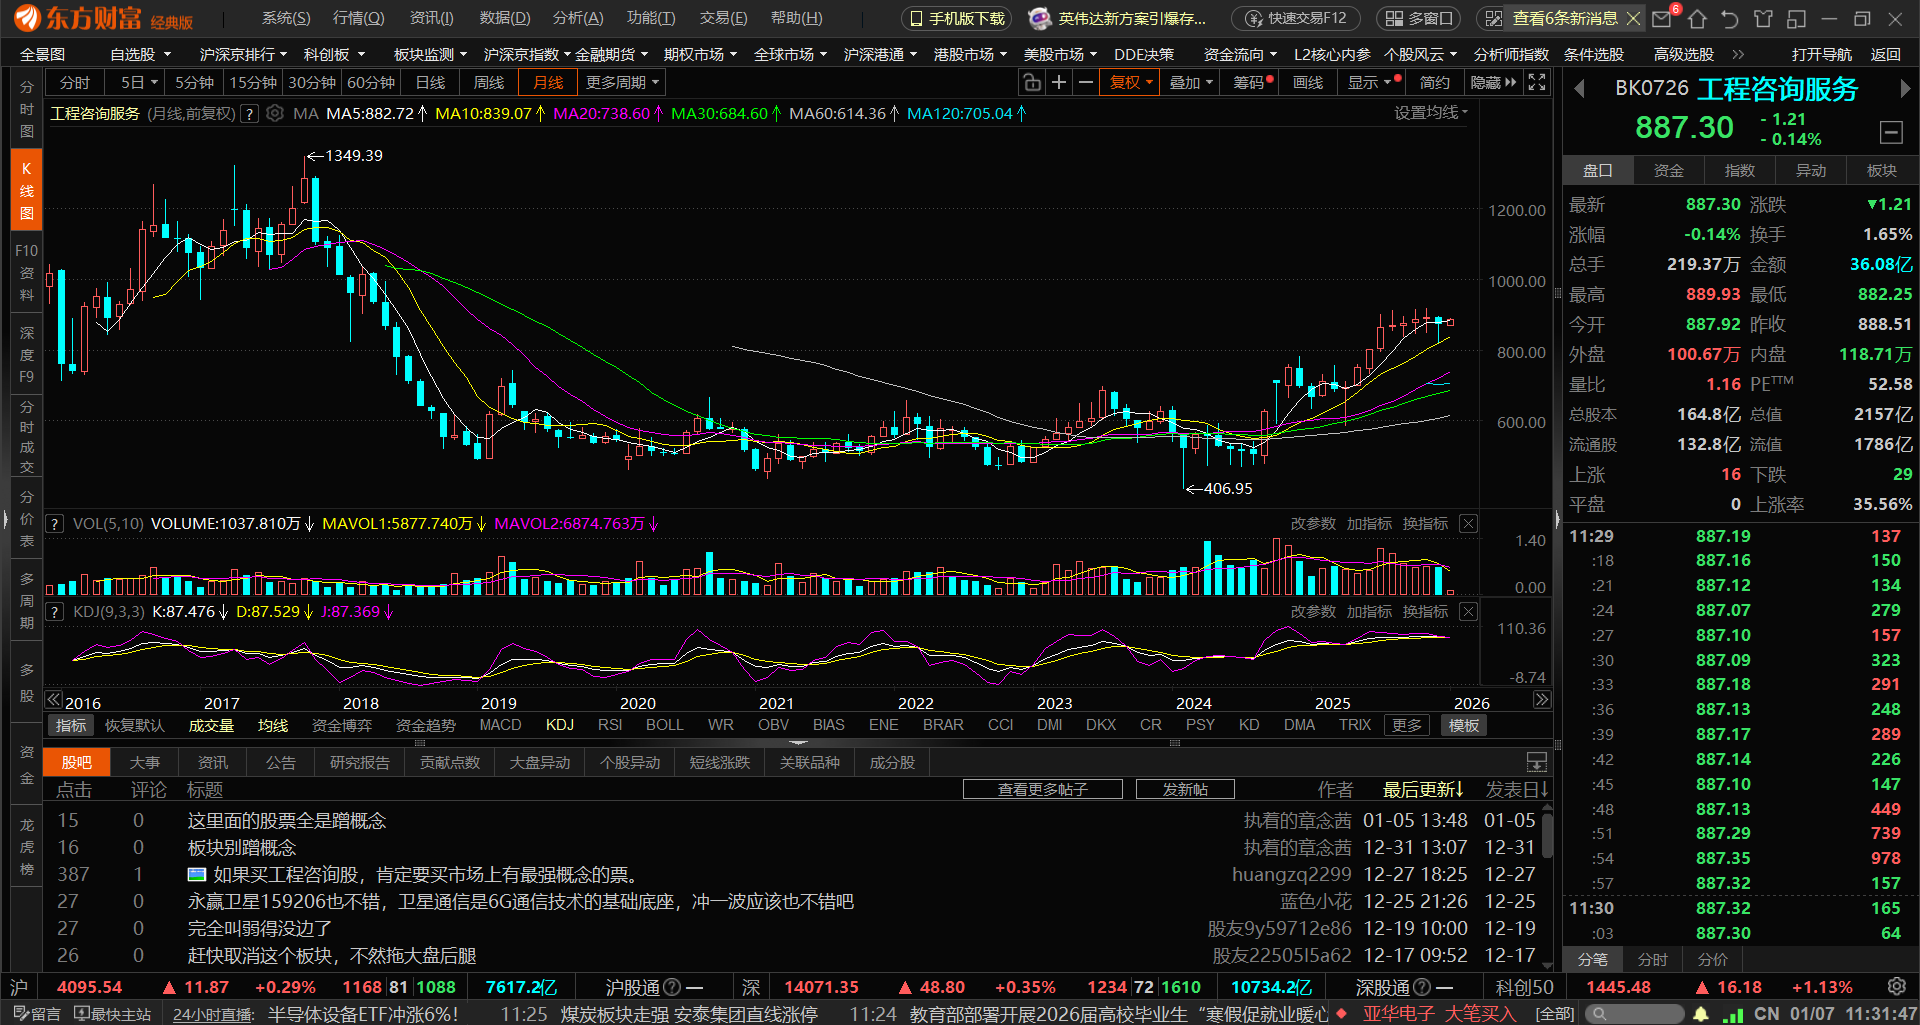Image resolution: width=1920 pixels, height=1025 pixels.
Task: Click the 手机版下载 button
Action: point(957,18)
